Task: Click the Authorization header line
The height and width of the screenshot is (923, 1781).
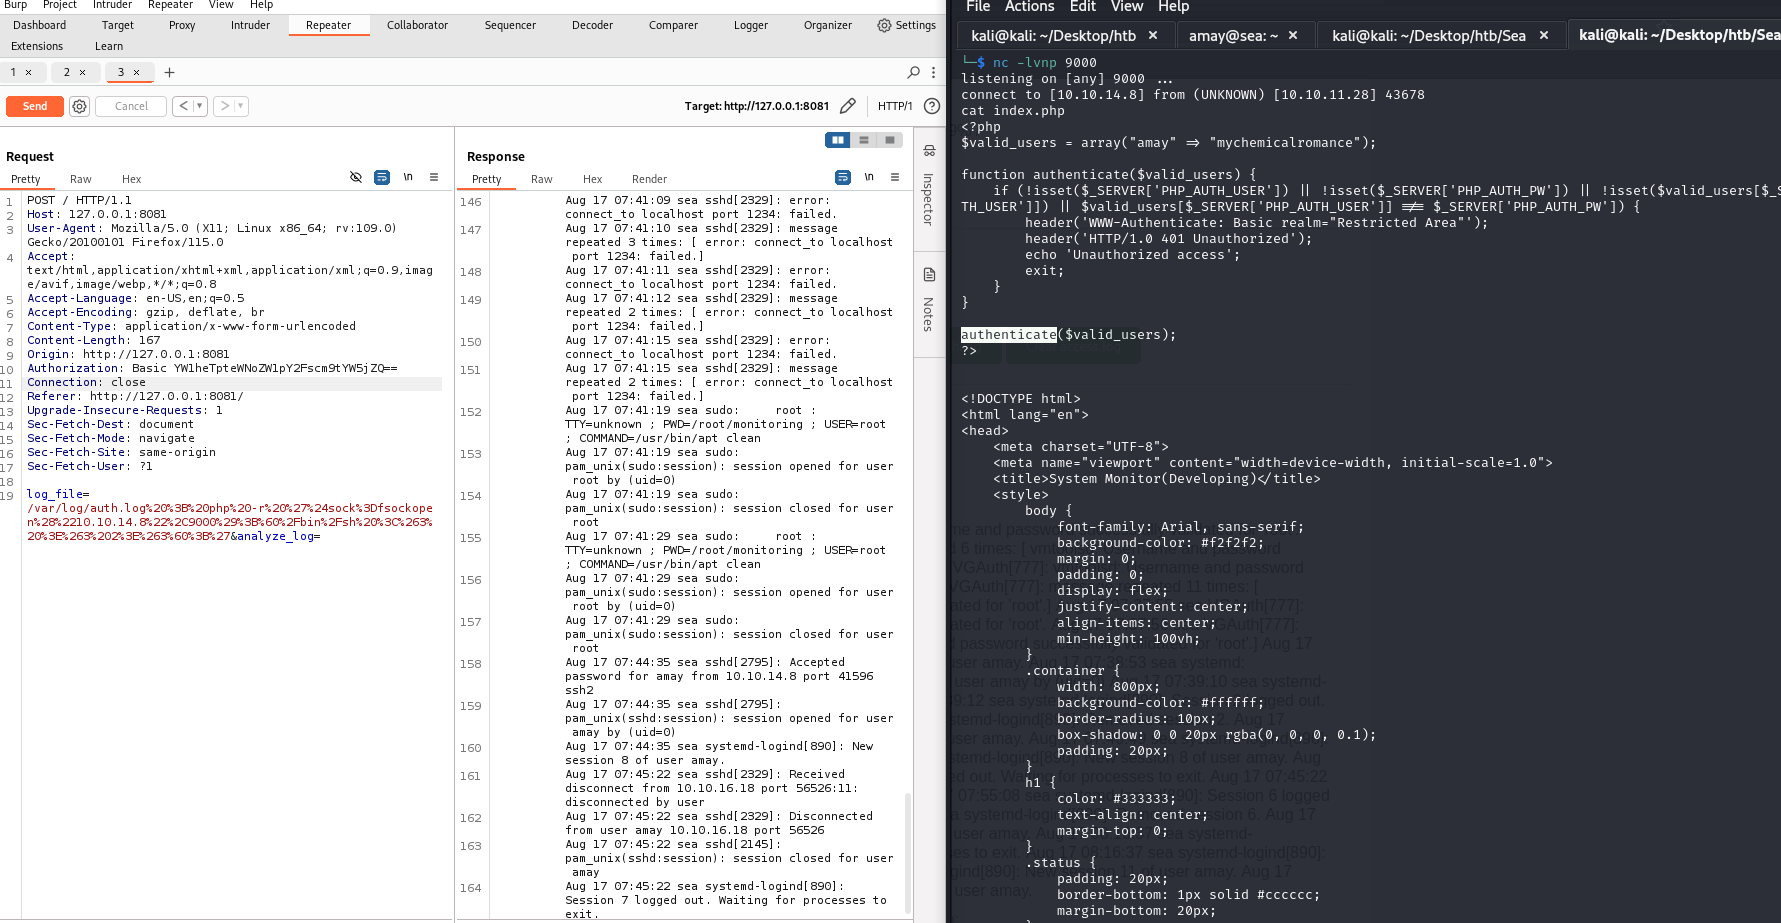Action: (212, 368)
